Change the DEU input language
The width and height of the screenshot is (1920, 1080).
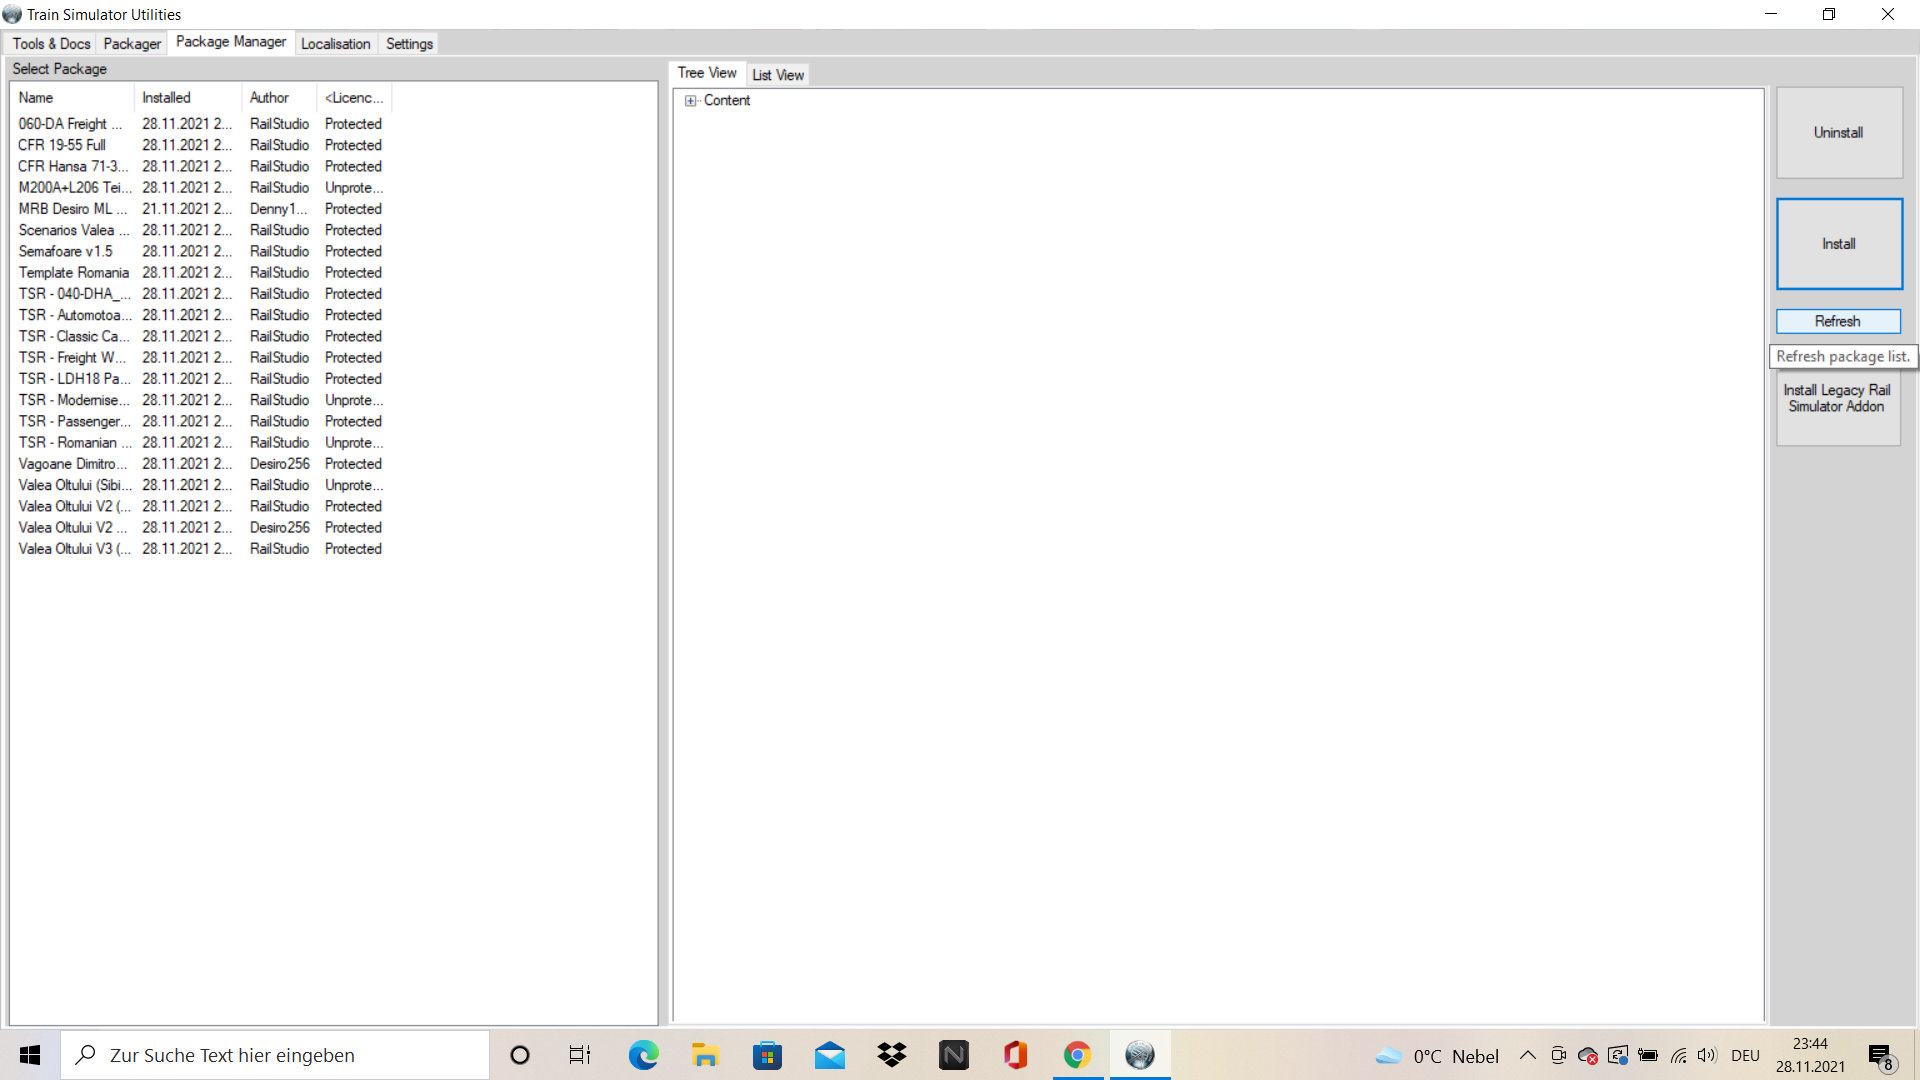[1746, 1055]
